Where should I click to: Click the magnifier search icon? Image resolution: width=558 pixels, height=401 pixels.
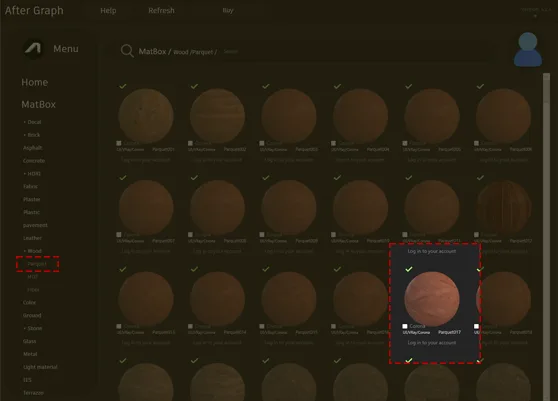point(127,51)
